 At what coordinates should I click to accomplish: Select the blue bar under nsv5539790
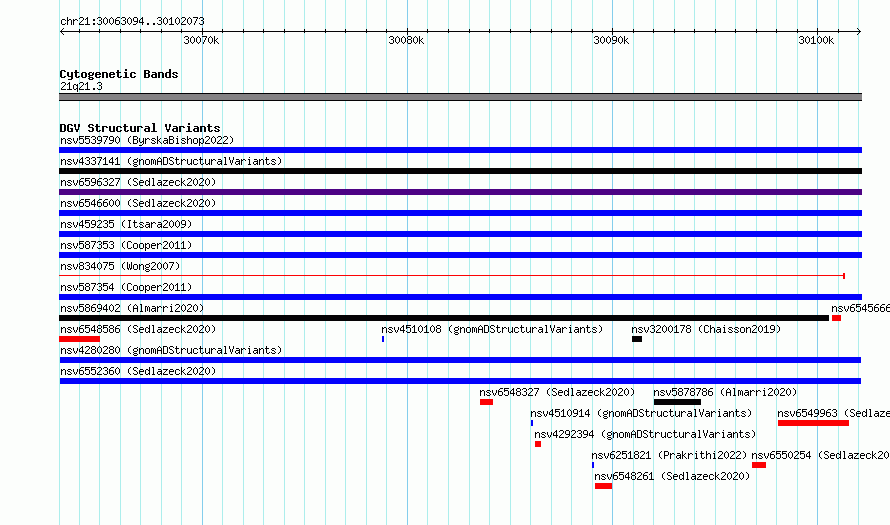tap(460, 150)
